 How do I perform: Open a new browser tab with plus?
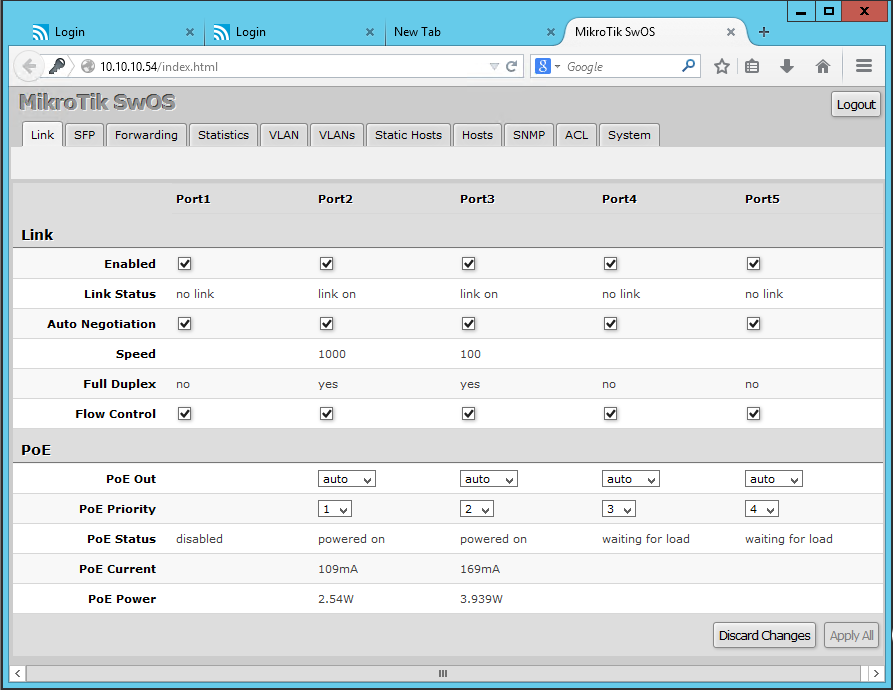tap(764, 32)
